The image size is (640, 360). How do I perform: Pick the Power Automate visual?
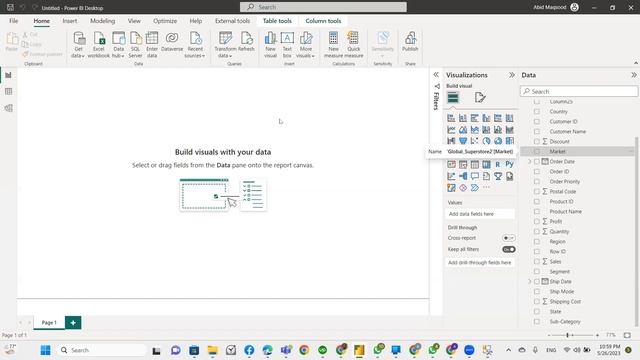(x=474, y=188)
